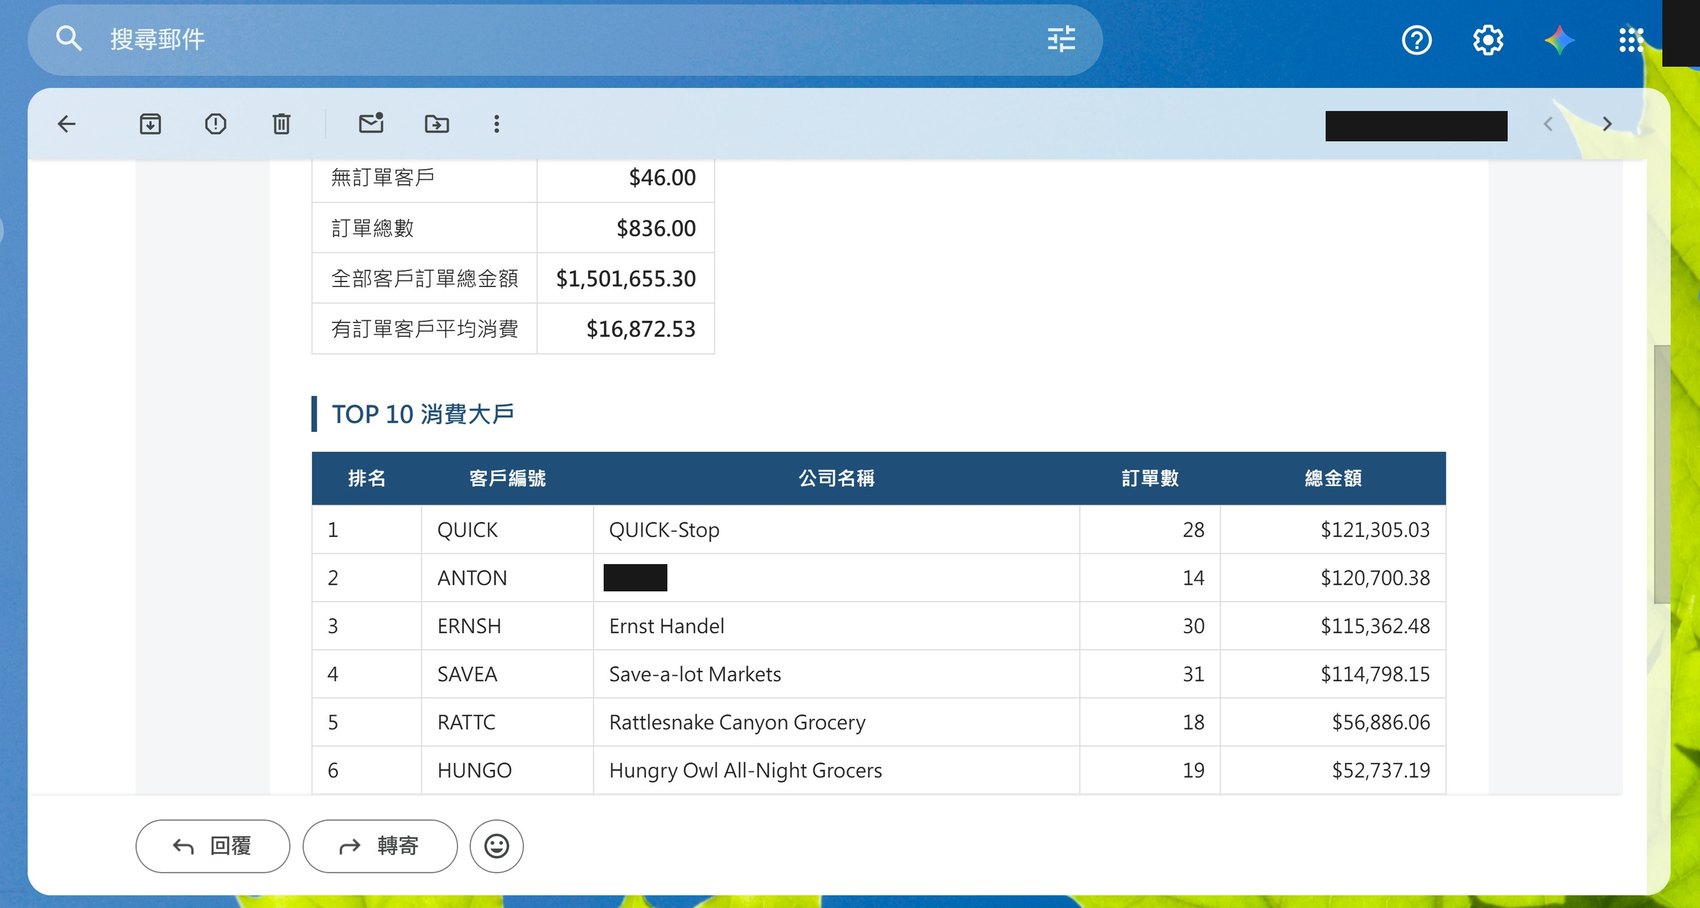This screenshot has height=908, width=1700.
Task: Click the search magnifier icon
Action: 68,39
